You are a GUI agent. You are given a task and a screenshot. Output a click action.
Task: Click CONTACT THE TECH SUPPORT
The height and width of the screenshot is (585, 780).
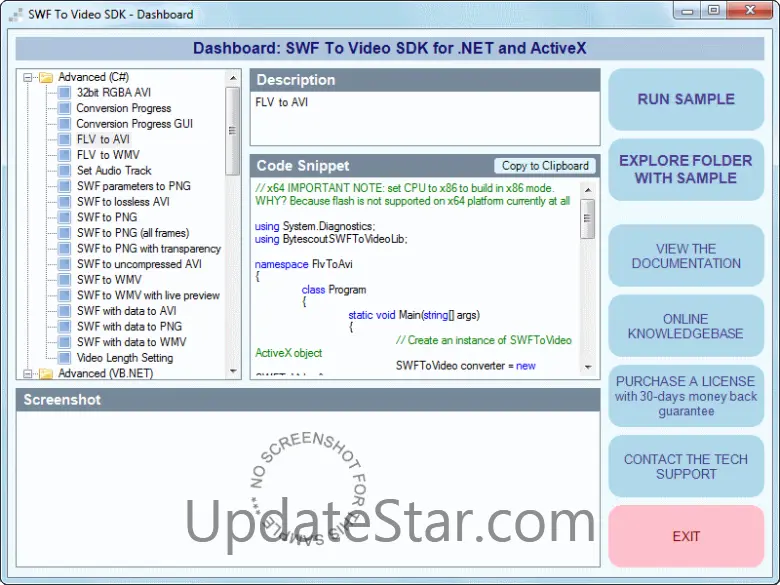coord(686,466)
